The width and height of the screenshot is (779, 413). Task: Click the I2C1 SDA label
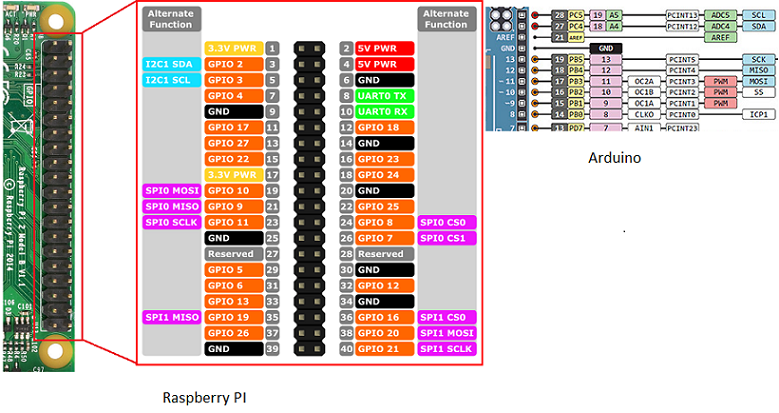click(x=172, y=64)
